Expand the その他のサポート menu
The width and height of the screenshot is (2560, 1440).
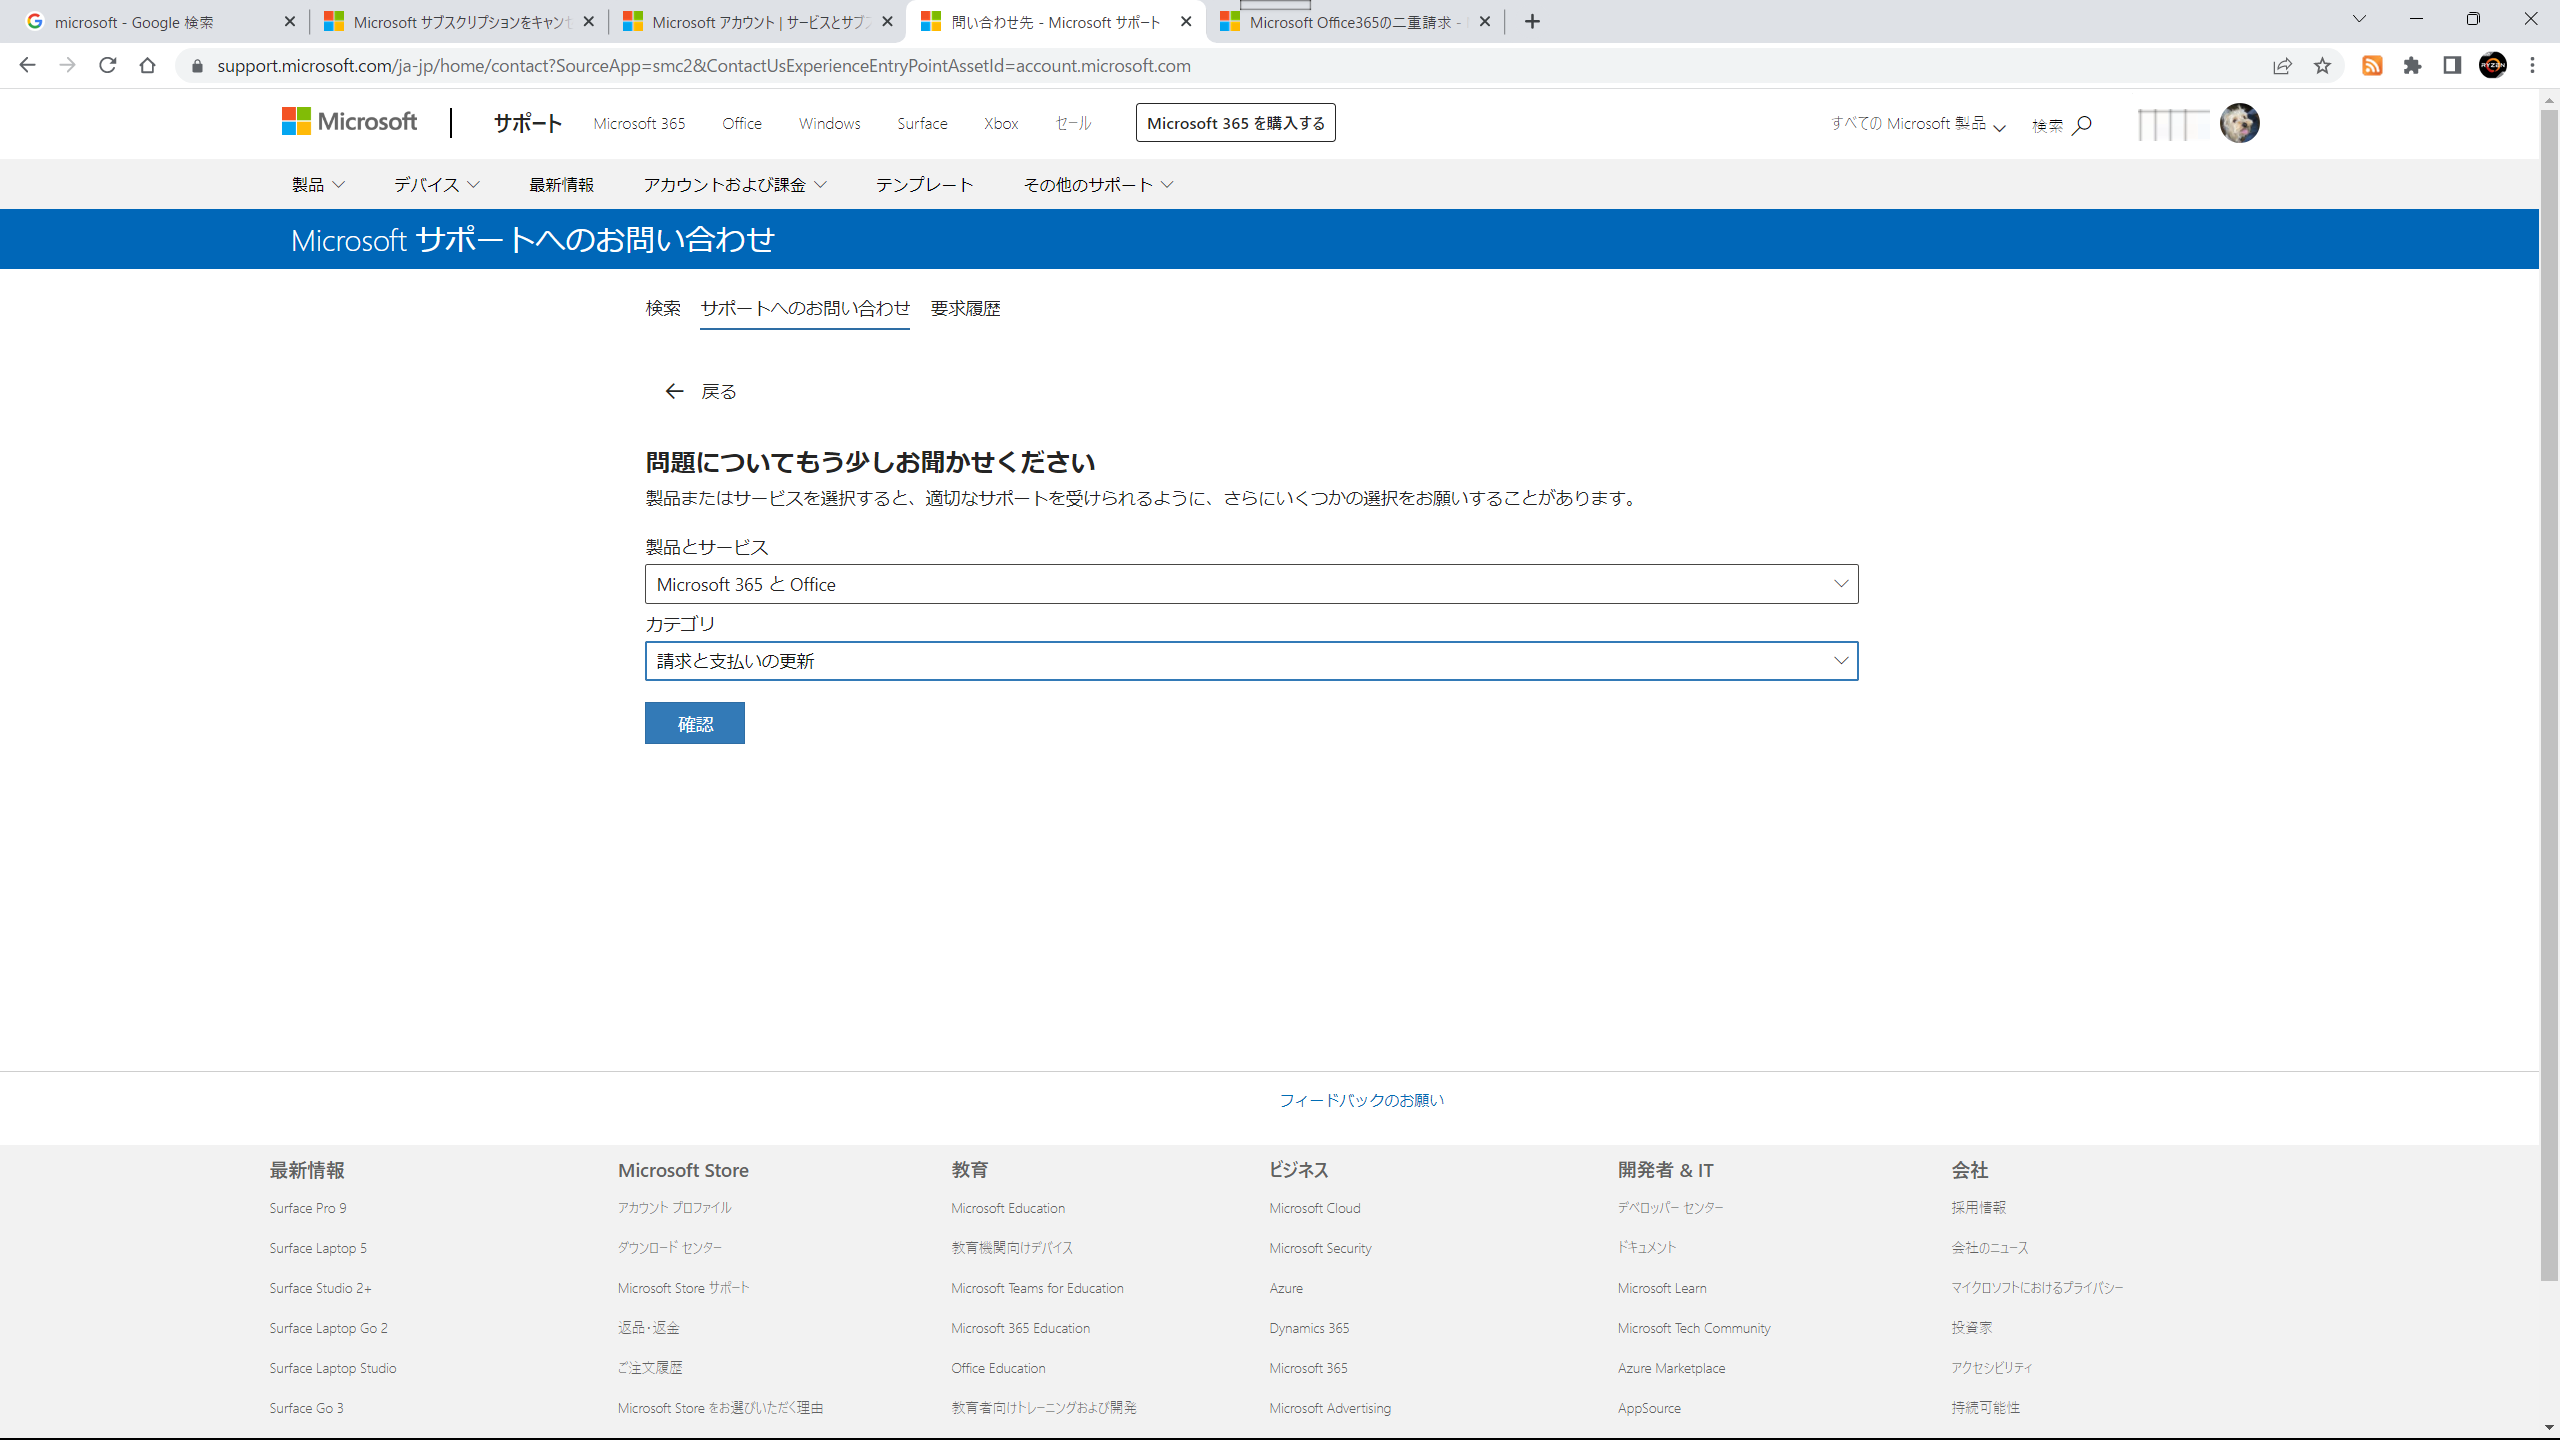tap(1098, 184)
